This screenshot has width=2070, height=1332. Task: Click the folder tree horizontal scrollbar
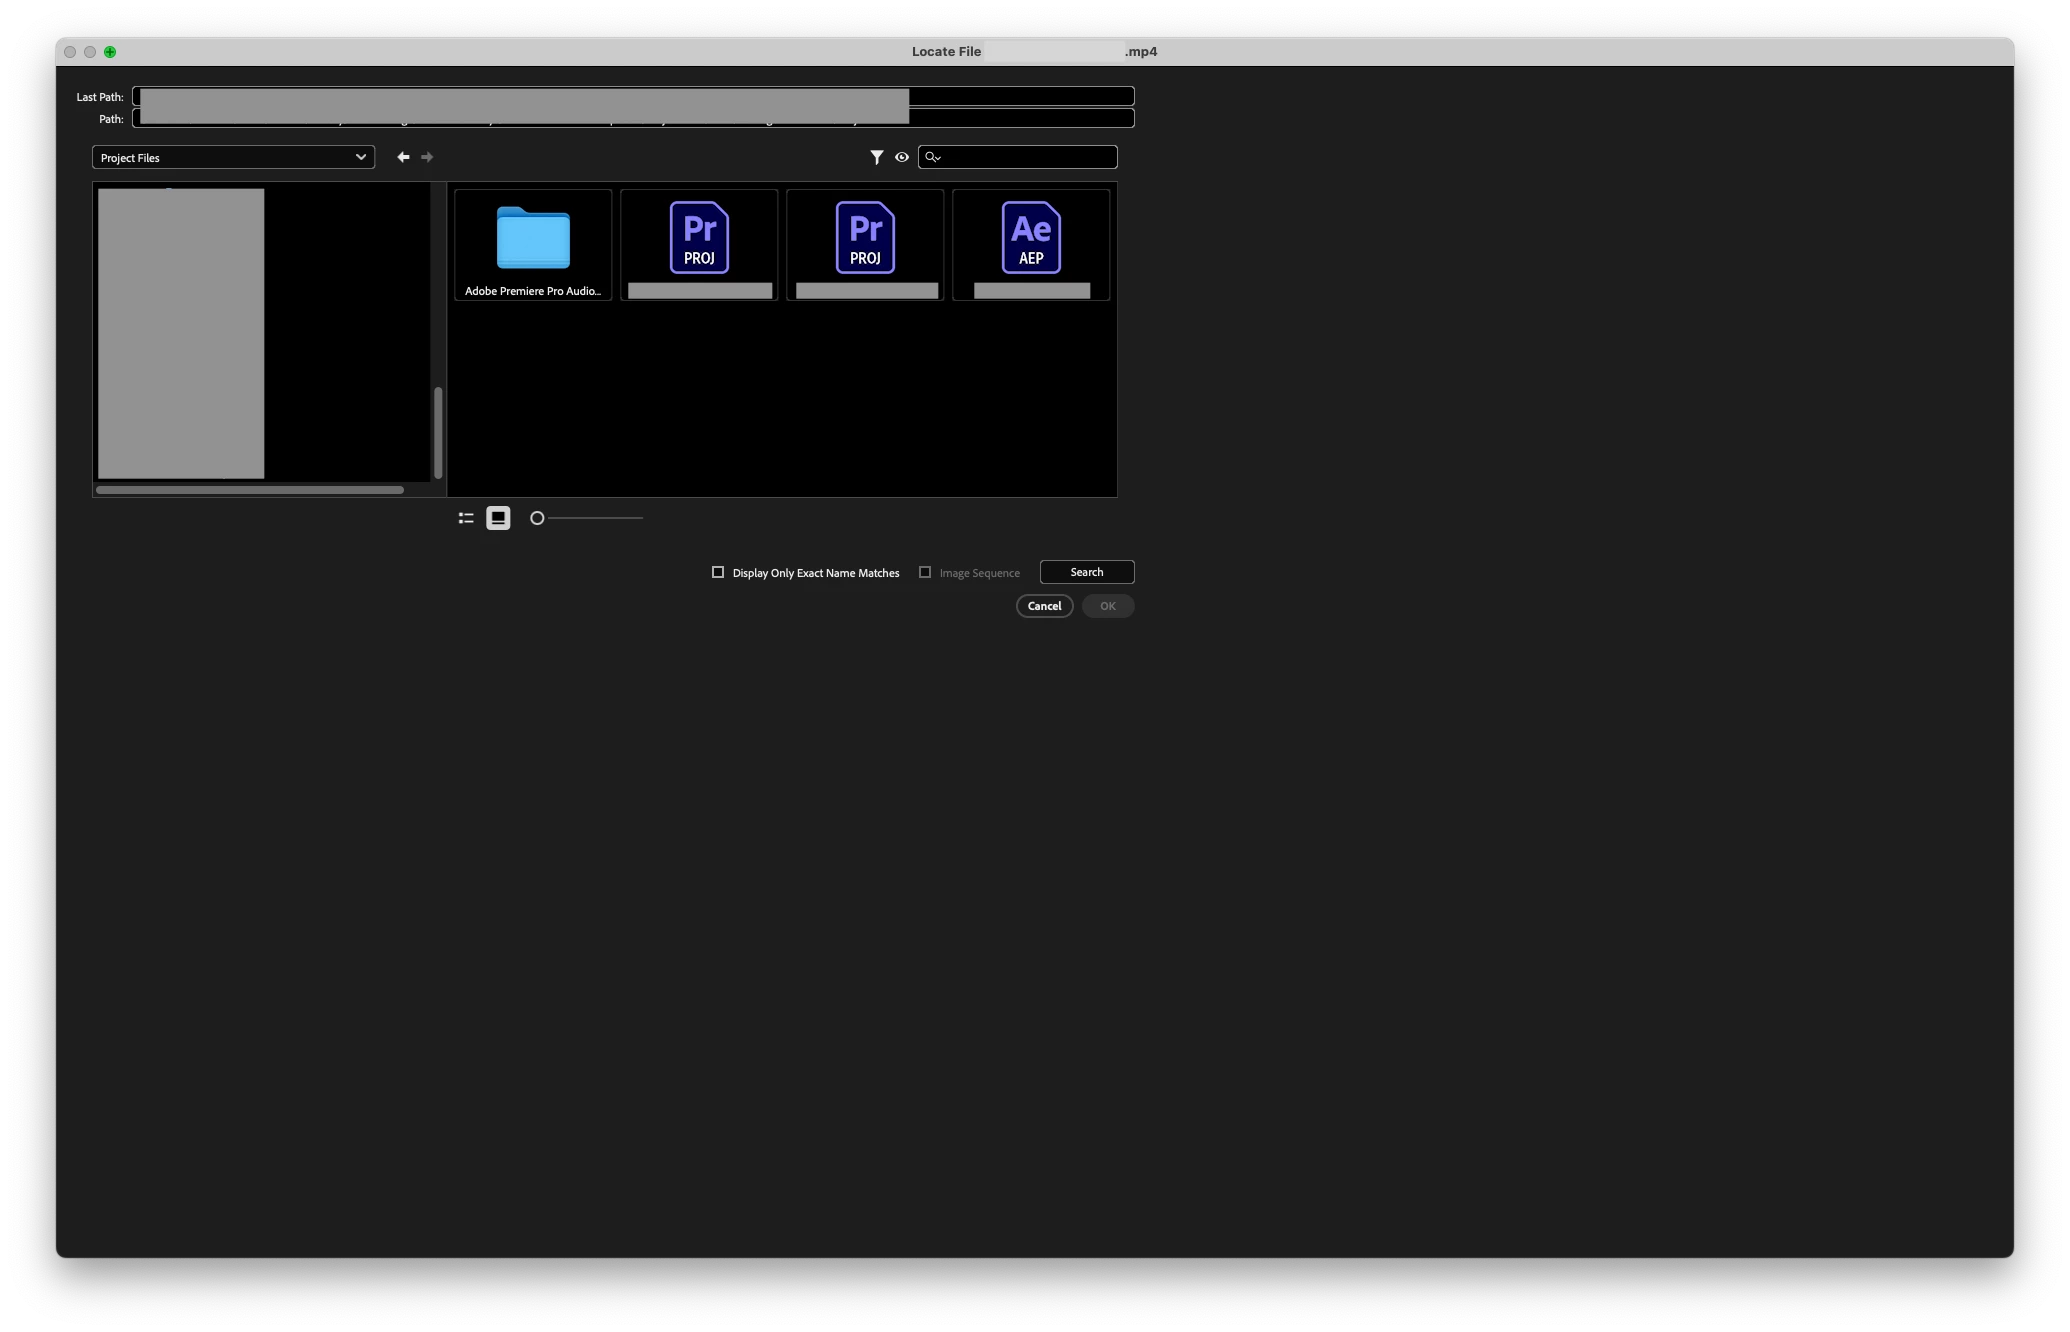coord(250,490)
